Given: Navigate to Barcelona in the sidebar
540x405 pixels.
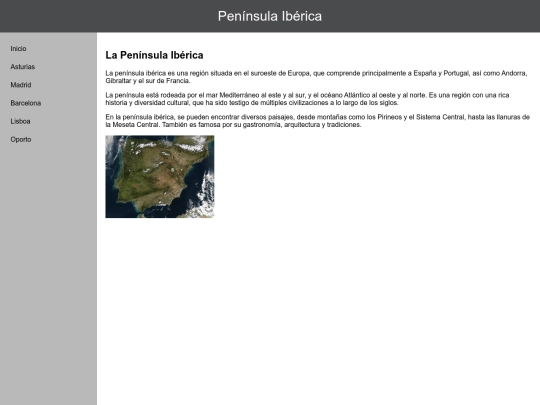Looking at the screenshot, I should coord(26,103).
